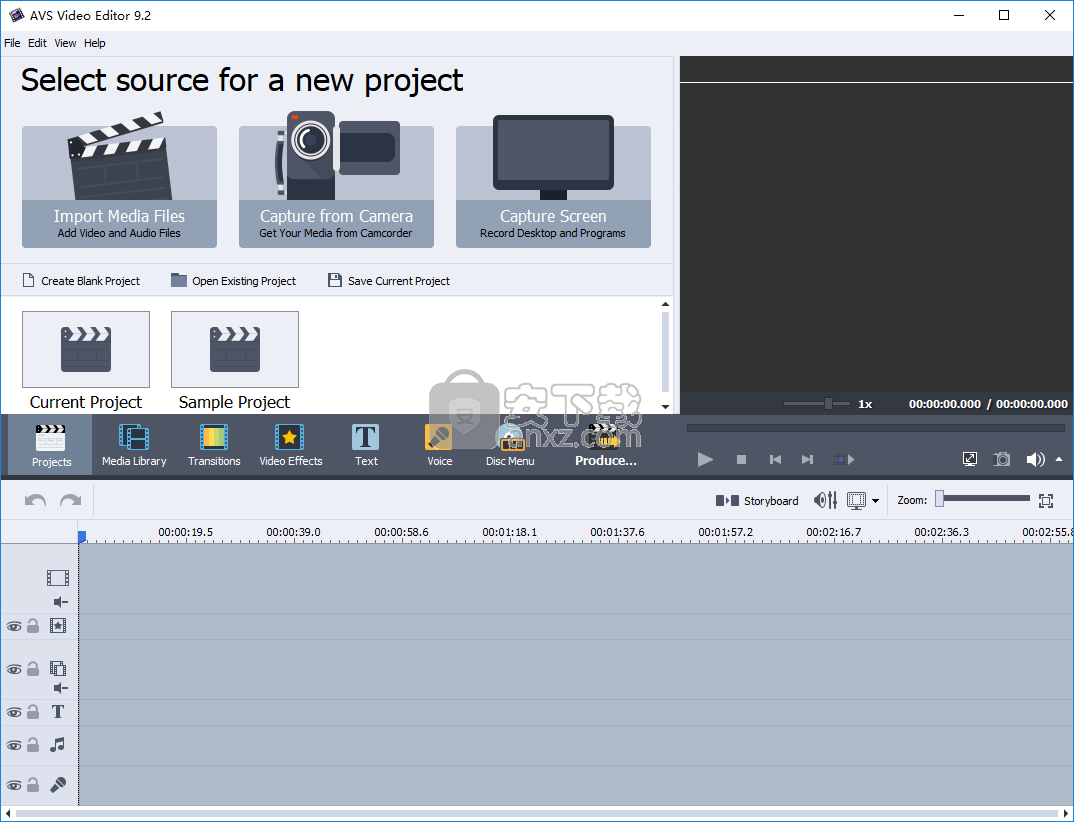
Task: Open the Text tab
Action: click(366, 445)
